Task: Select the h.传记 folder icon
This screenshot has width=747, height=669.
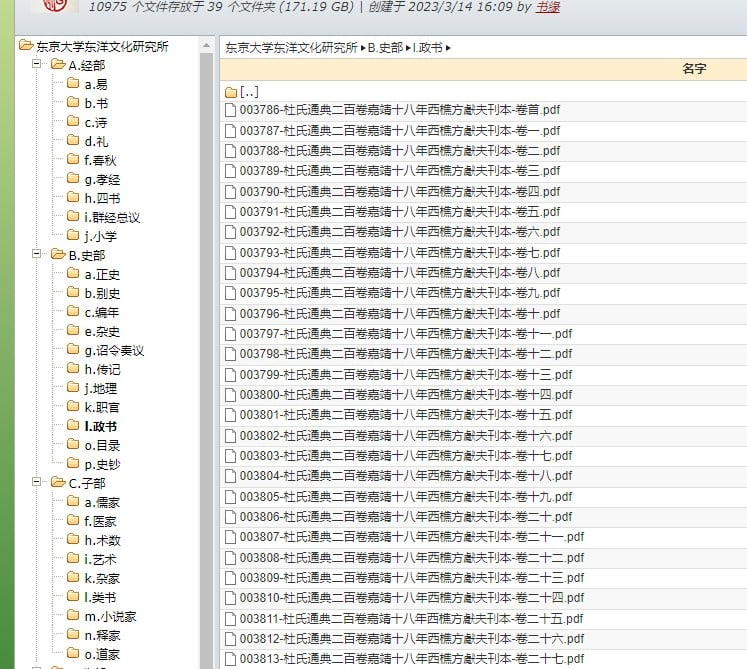Action: coord(73,368)
